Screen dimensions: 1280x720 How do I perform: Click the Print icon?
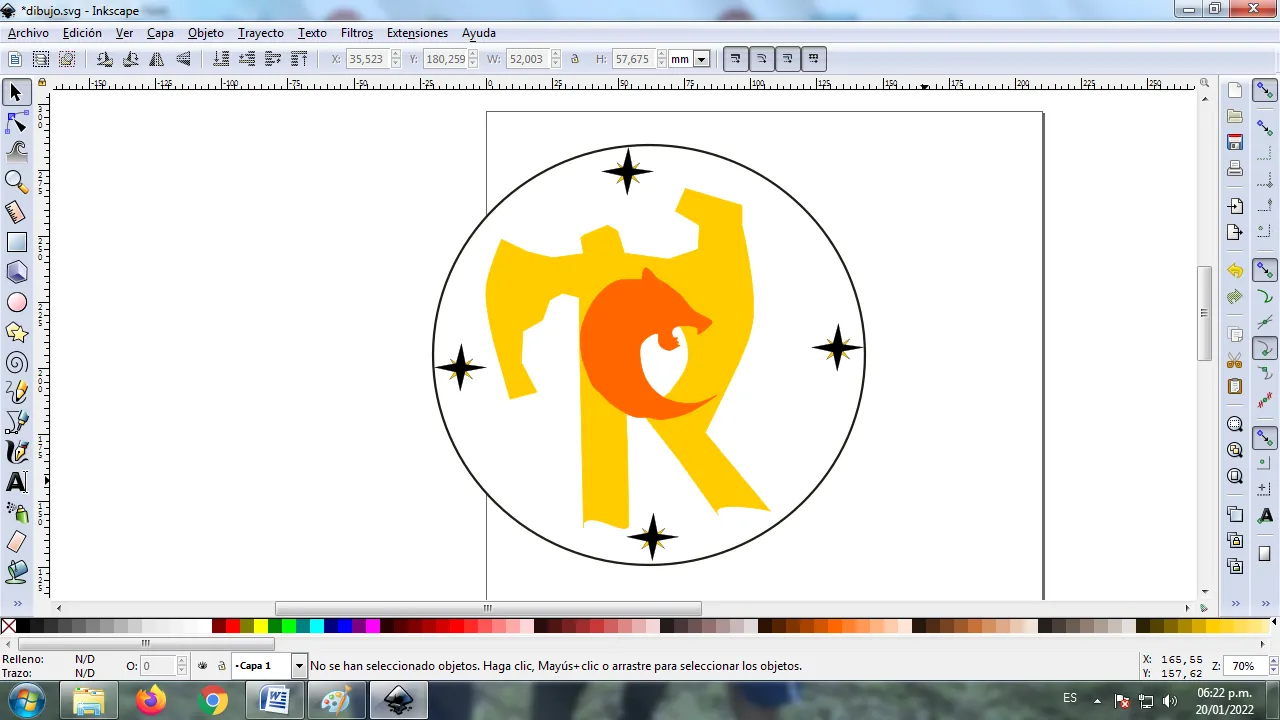[x=1235, y=168]
